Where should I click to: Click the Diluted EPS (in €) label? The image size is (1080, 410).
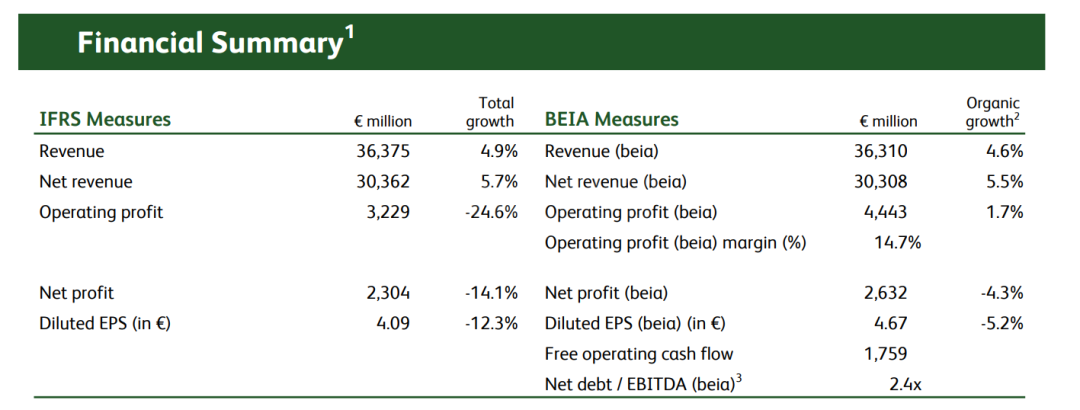(105, 324)
